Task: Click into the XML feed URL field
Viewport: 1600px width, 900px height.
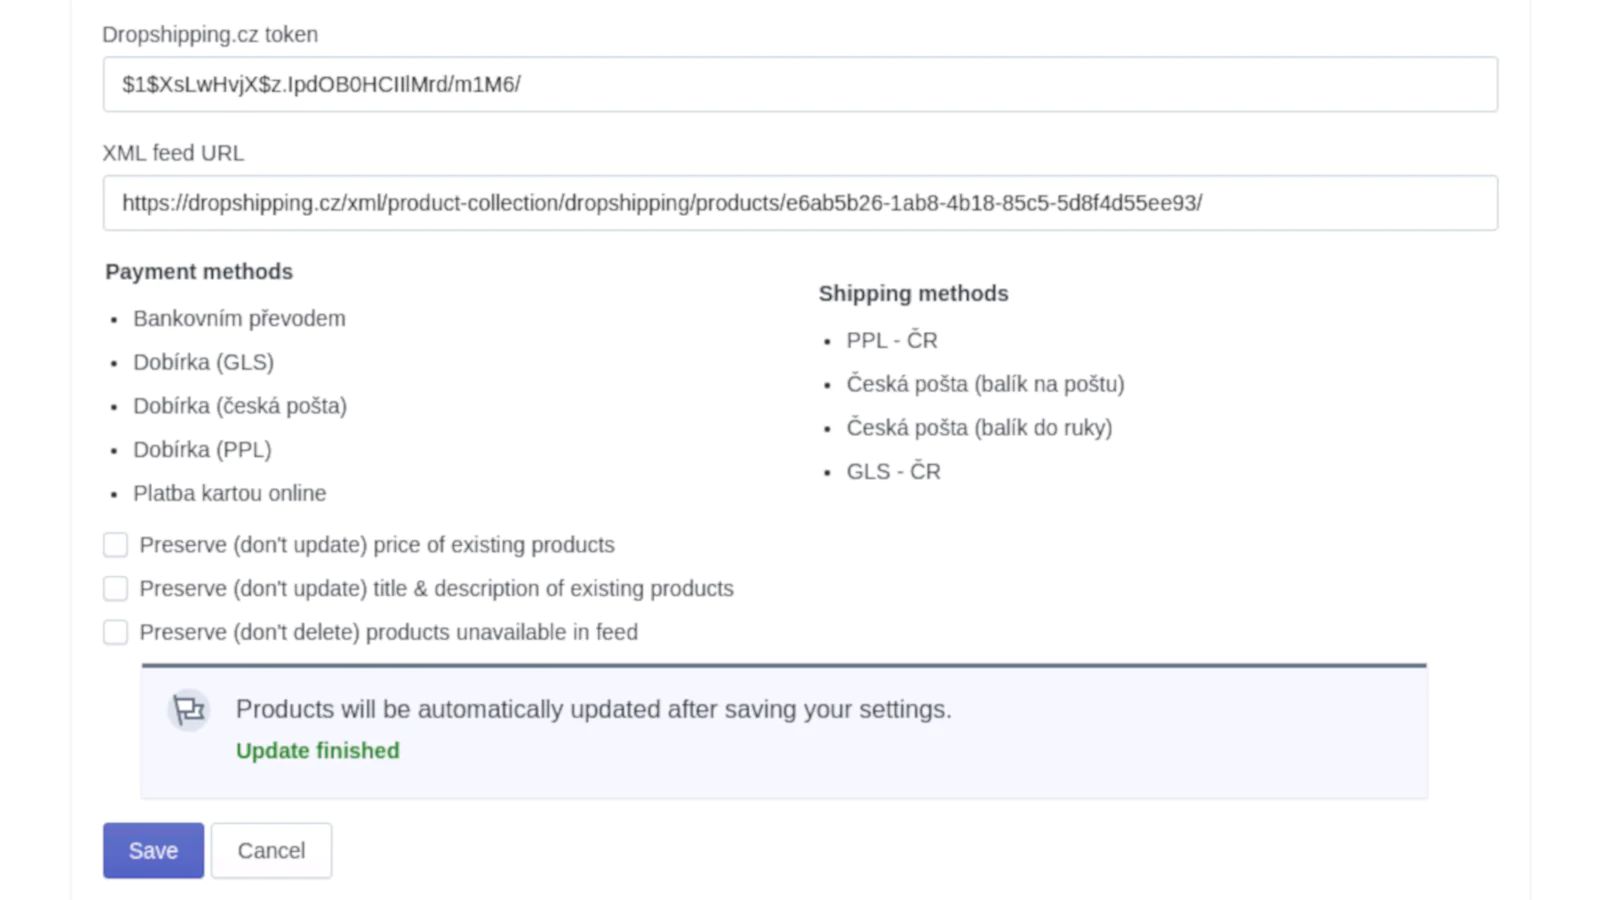Action: [x=800, y=203]
